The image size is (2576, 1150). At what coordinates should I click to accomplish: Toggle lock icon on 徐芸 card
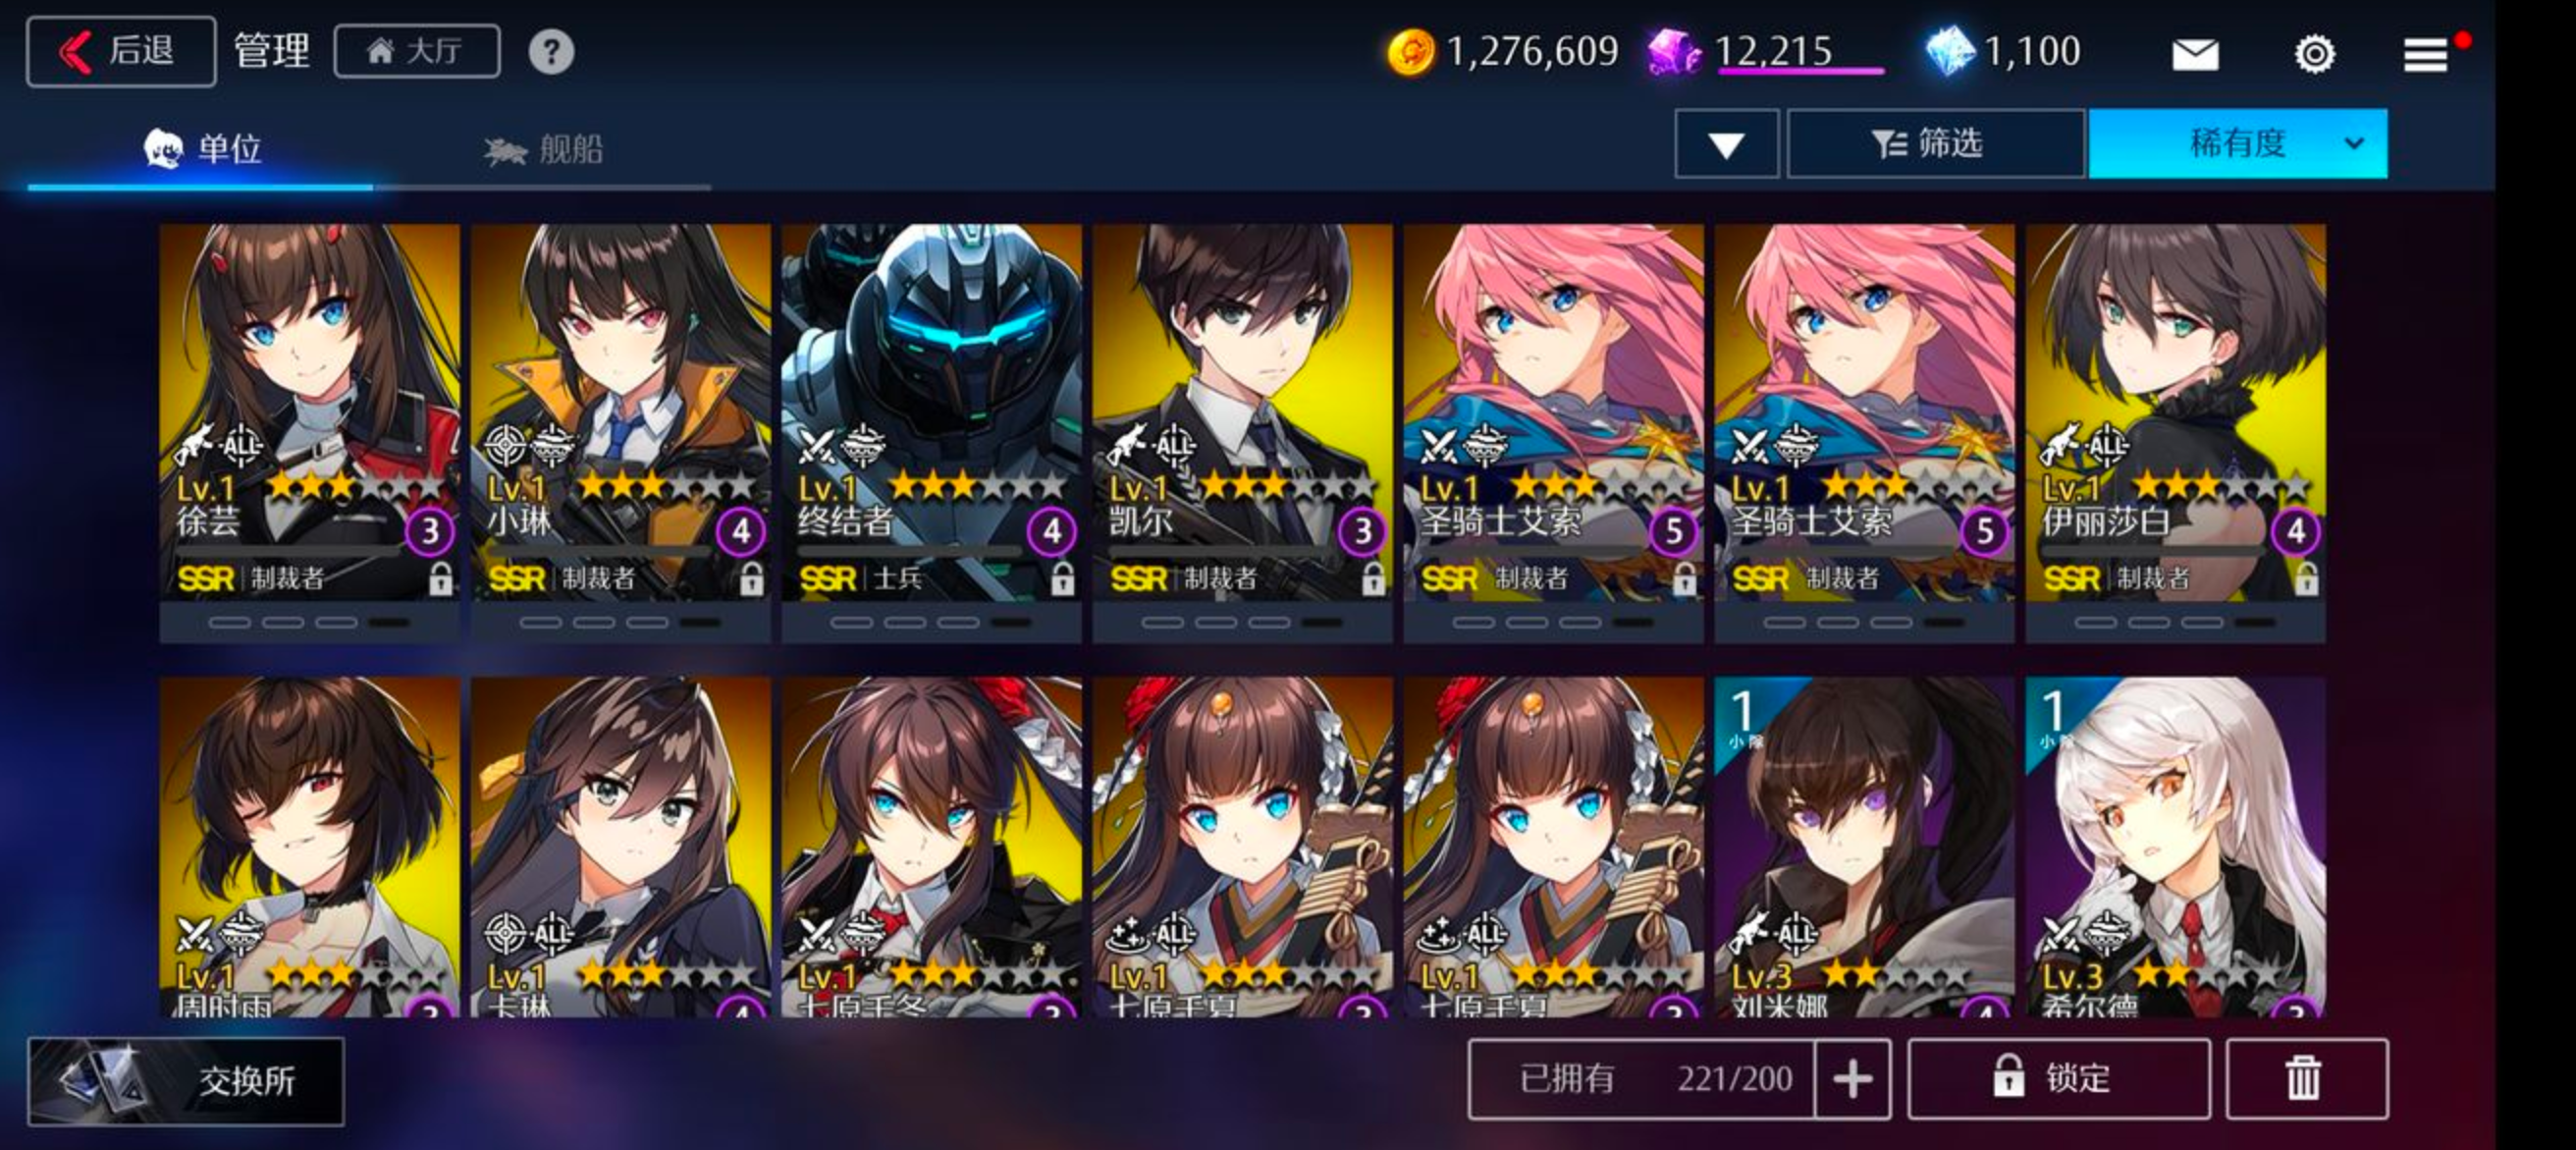click(440, 578)
